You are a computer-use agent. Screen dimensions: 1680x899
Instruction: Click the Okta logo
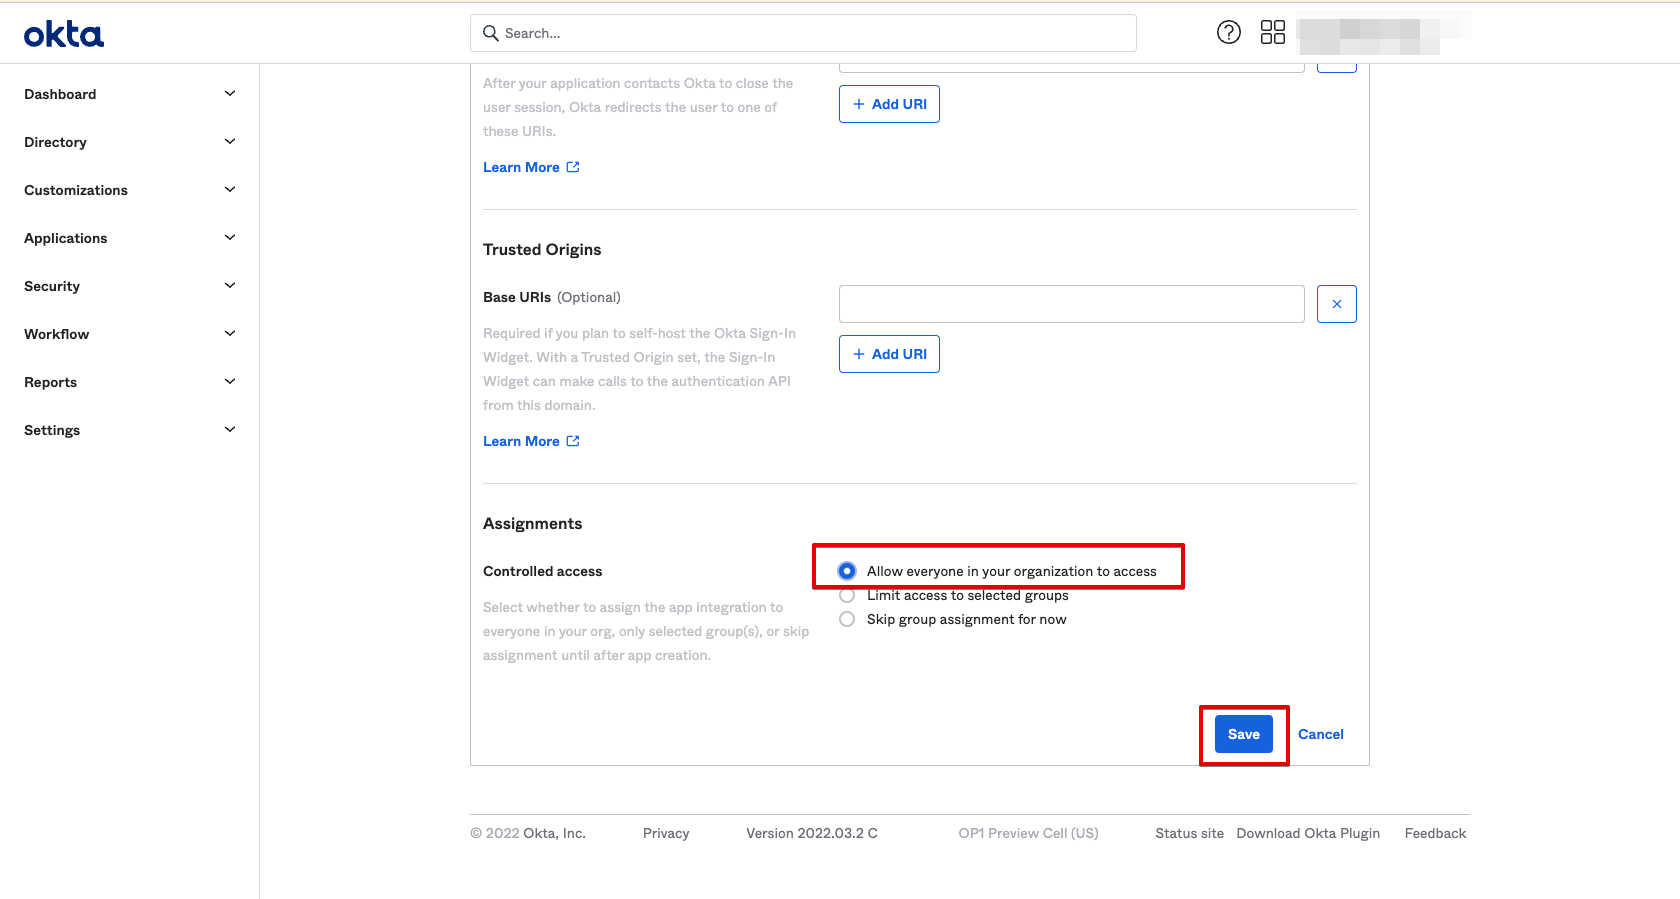64,35
